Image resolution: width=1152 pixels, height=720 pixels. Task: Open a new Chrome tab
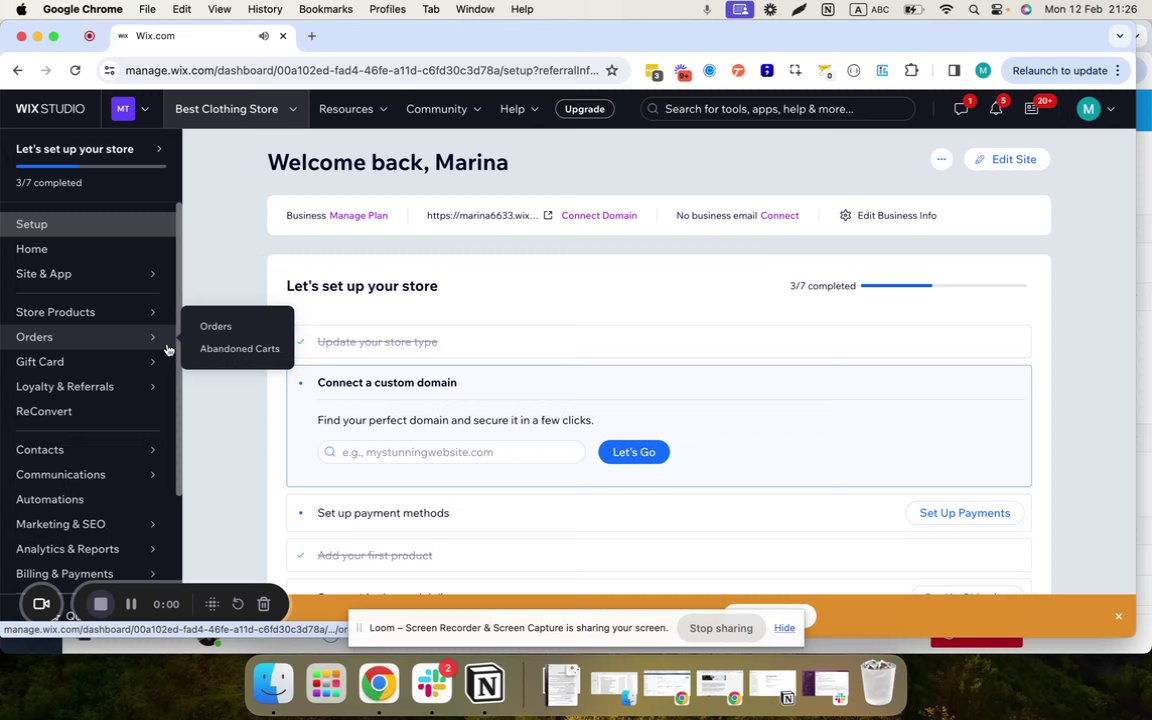[312, 36]
